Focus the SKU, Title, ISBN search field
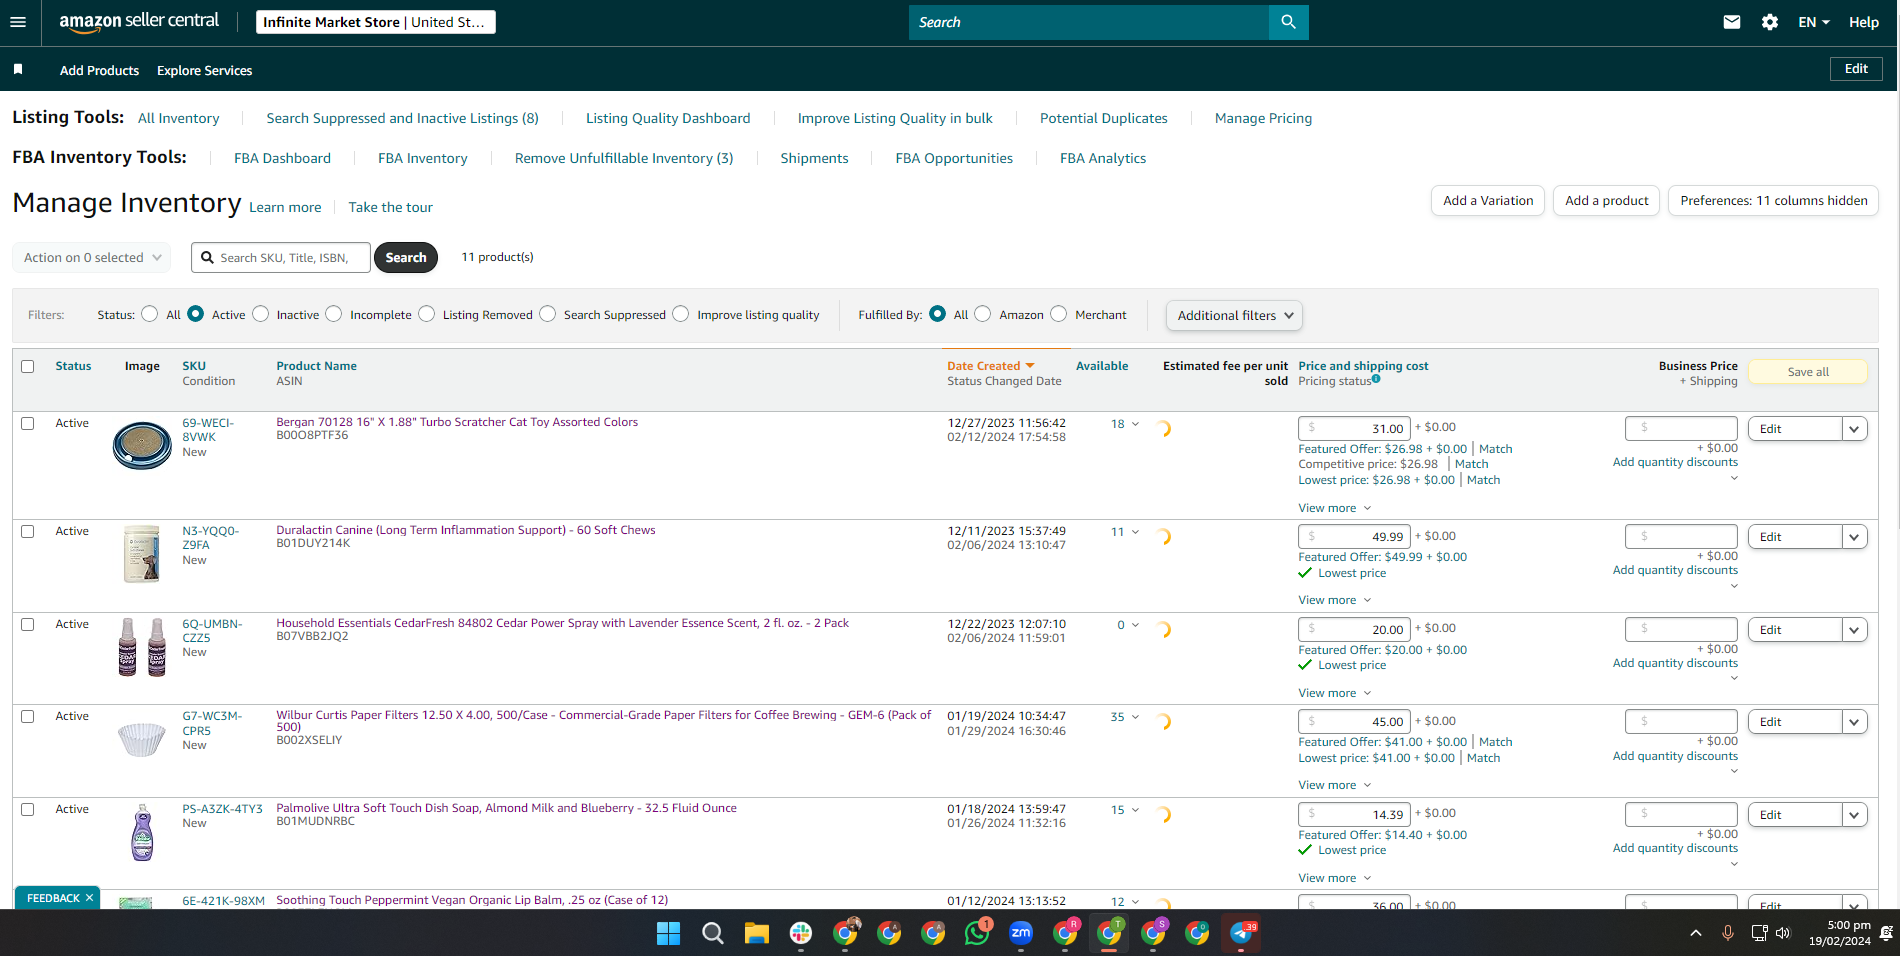The height and width of the screenshot is (956, 1900). [281, 257]
